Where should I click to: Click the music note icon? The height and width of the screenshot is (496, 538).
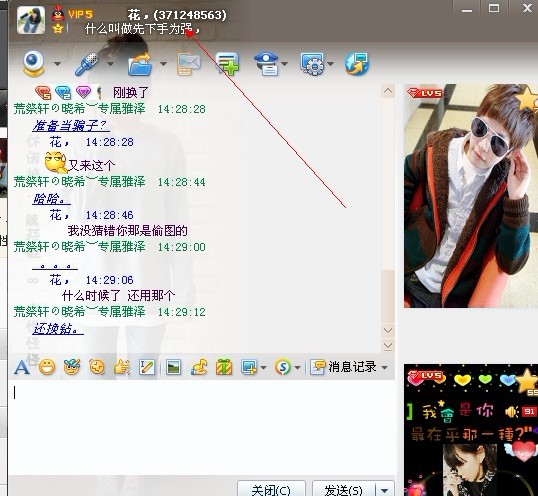199,367
